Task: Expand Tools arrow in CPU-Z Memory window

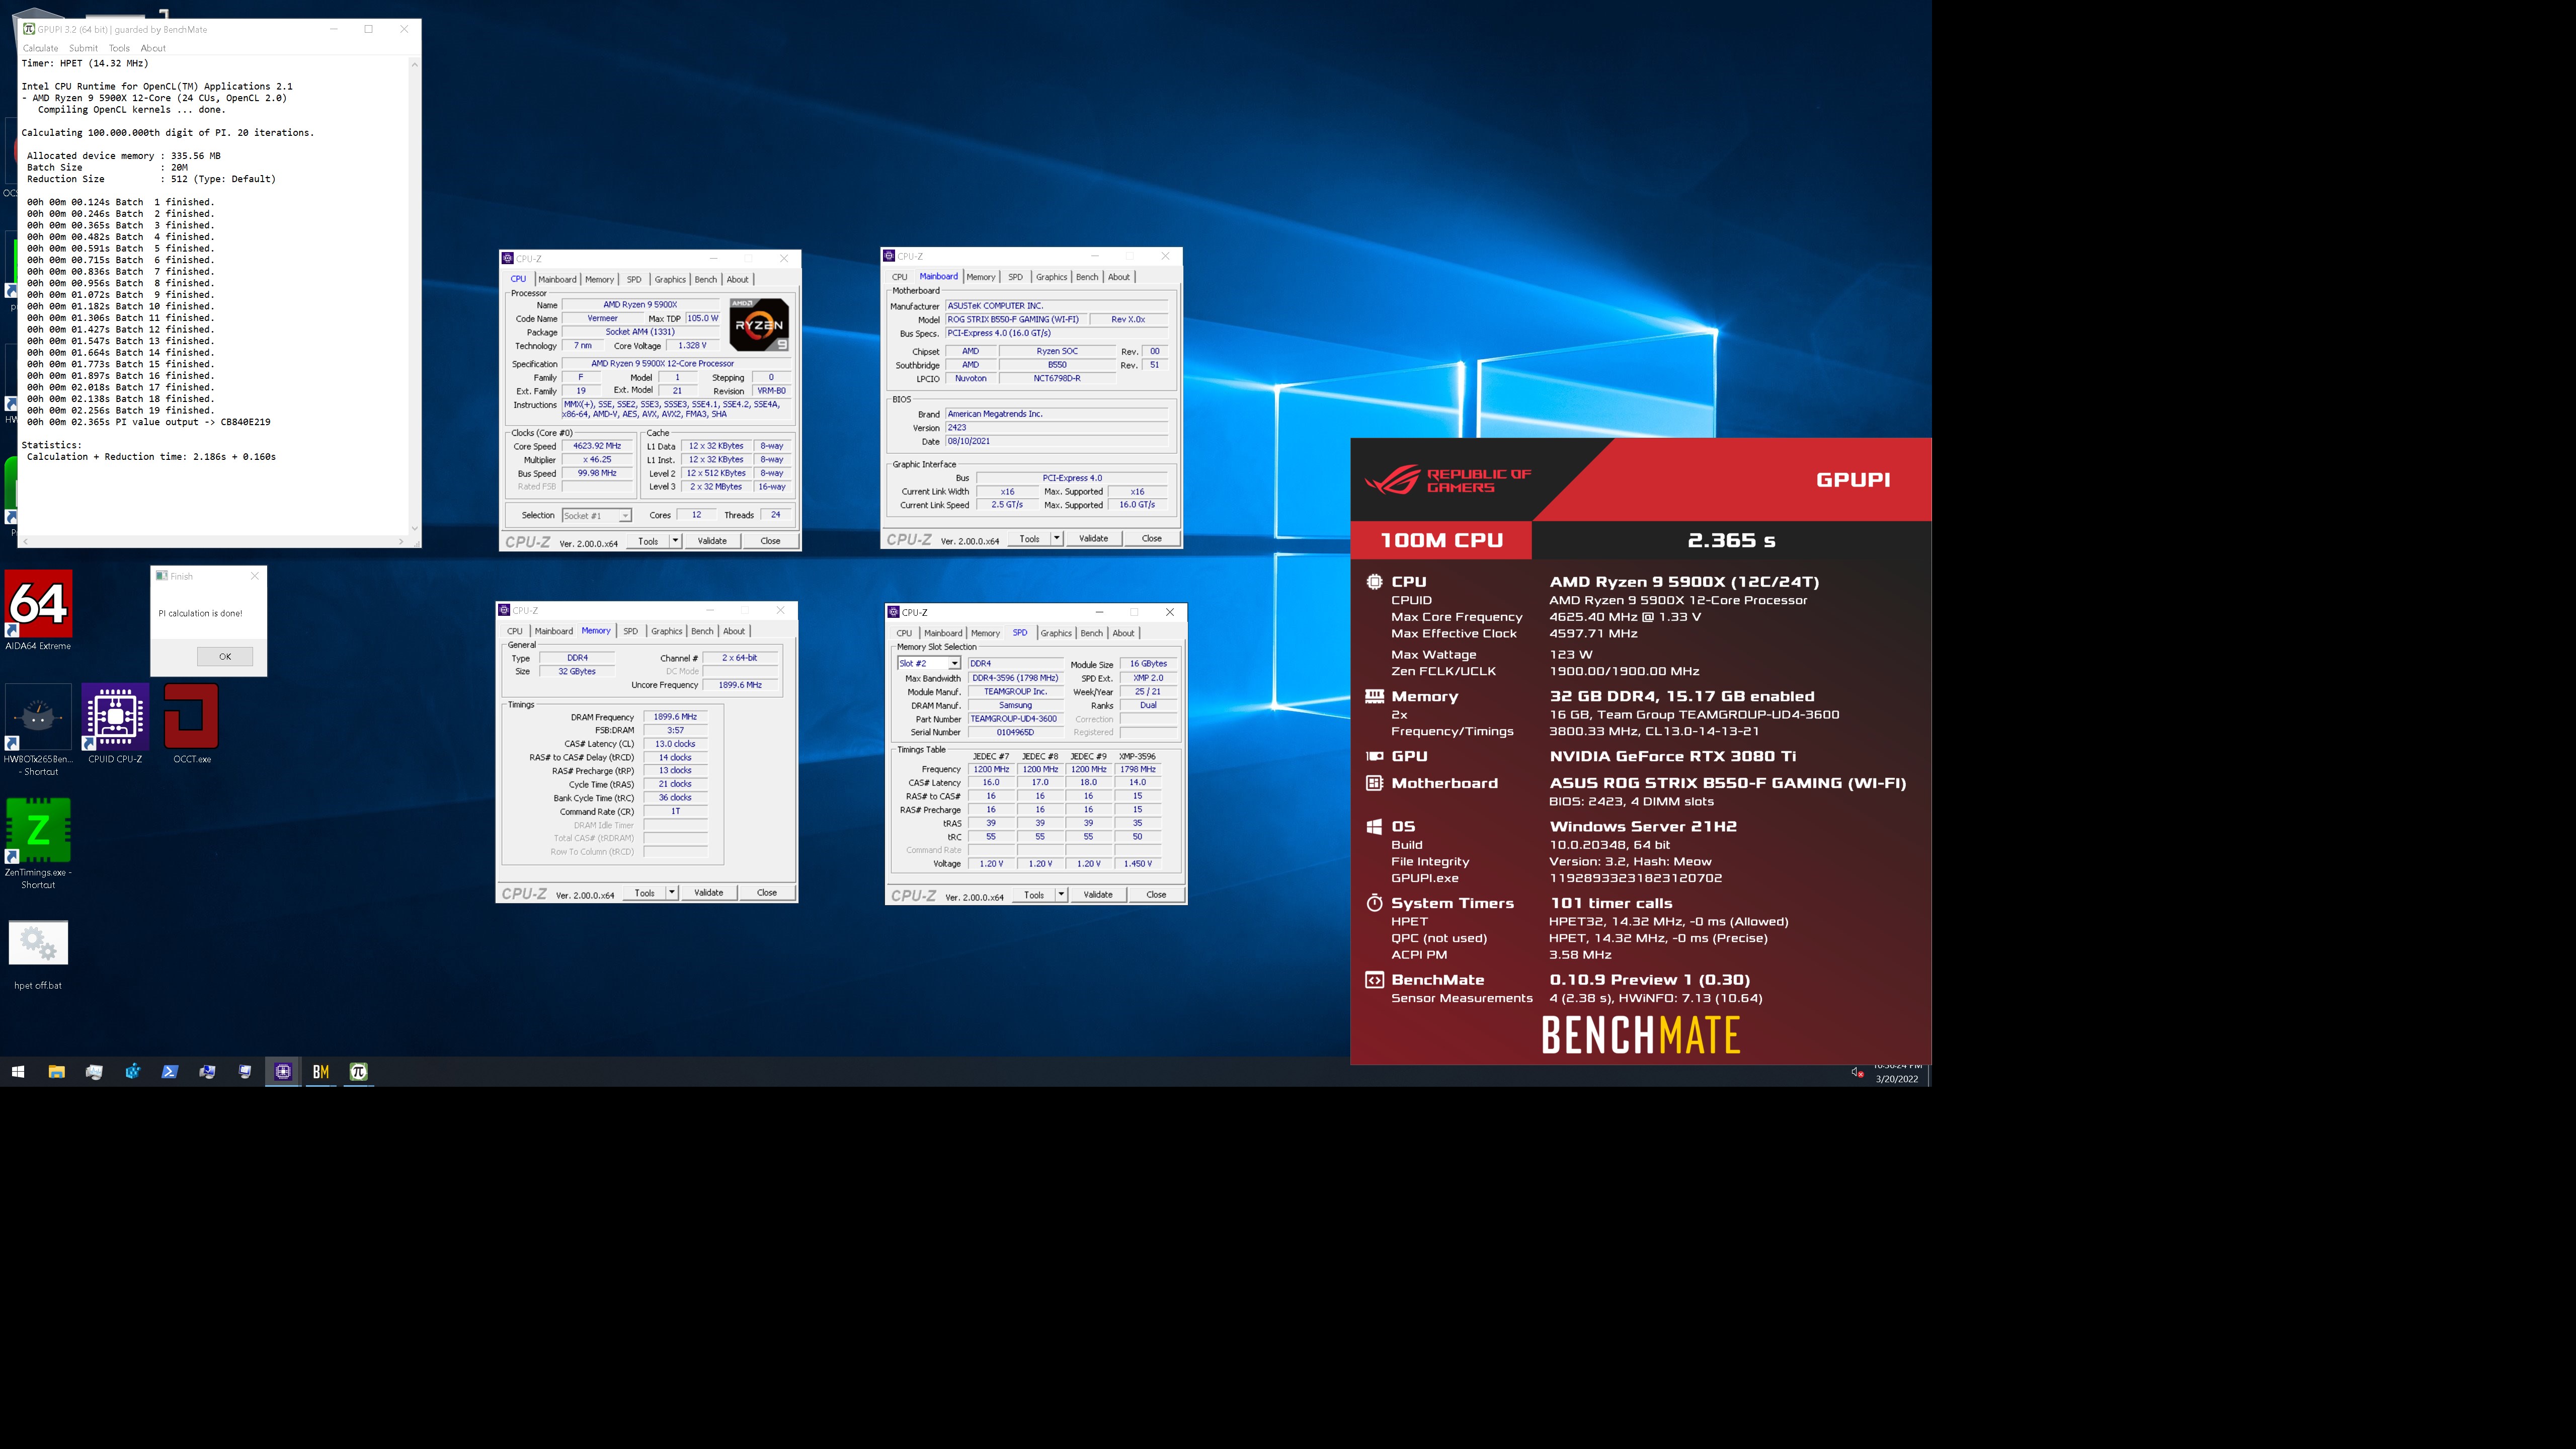Action: (x=672, y=893)
